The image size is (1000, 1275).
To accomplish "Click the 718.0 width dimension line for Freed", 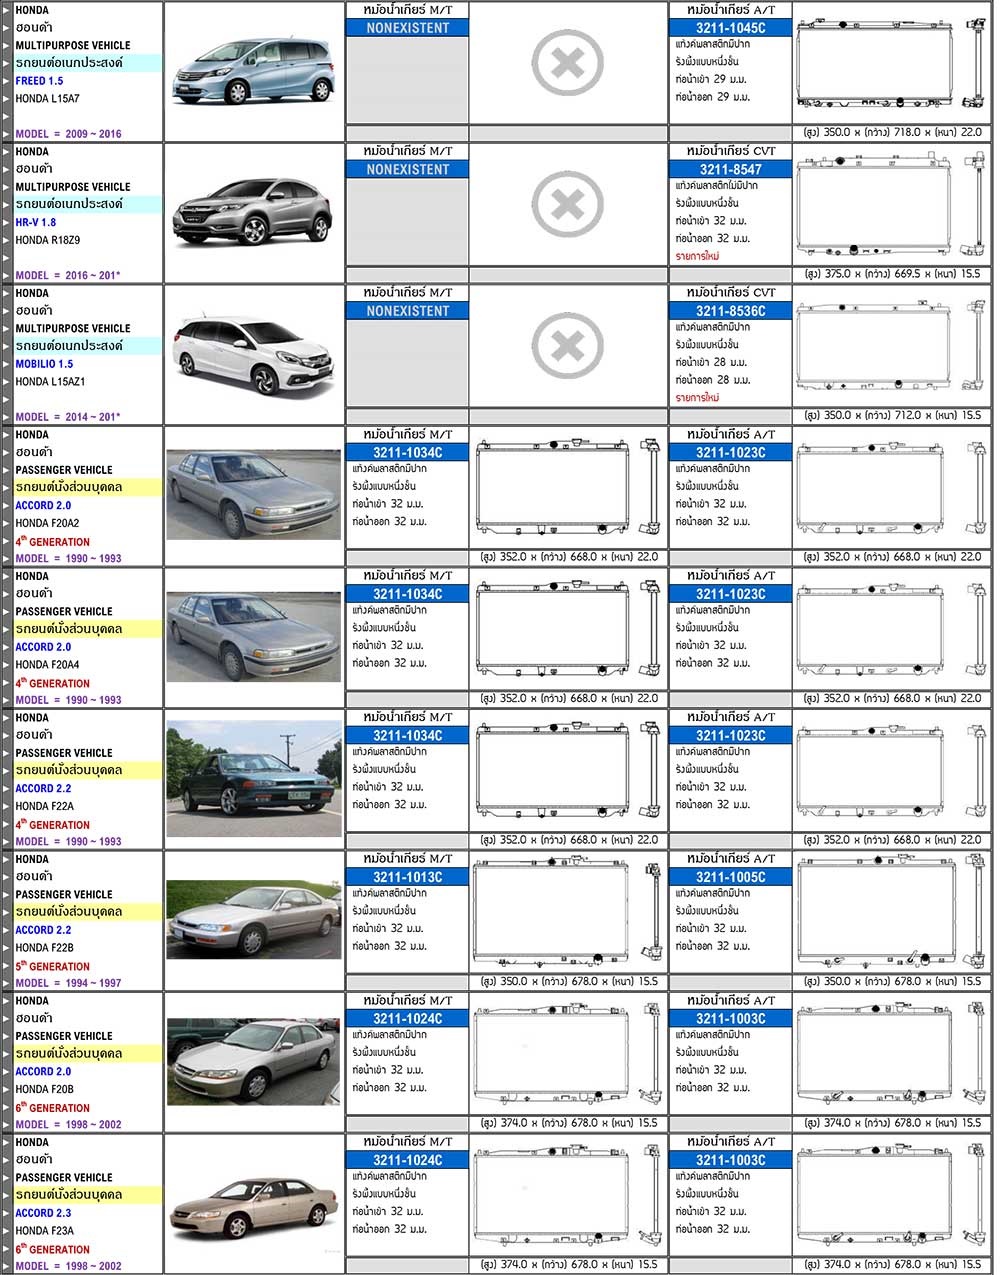I will pos(893,132).
